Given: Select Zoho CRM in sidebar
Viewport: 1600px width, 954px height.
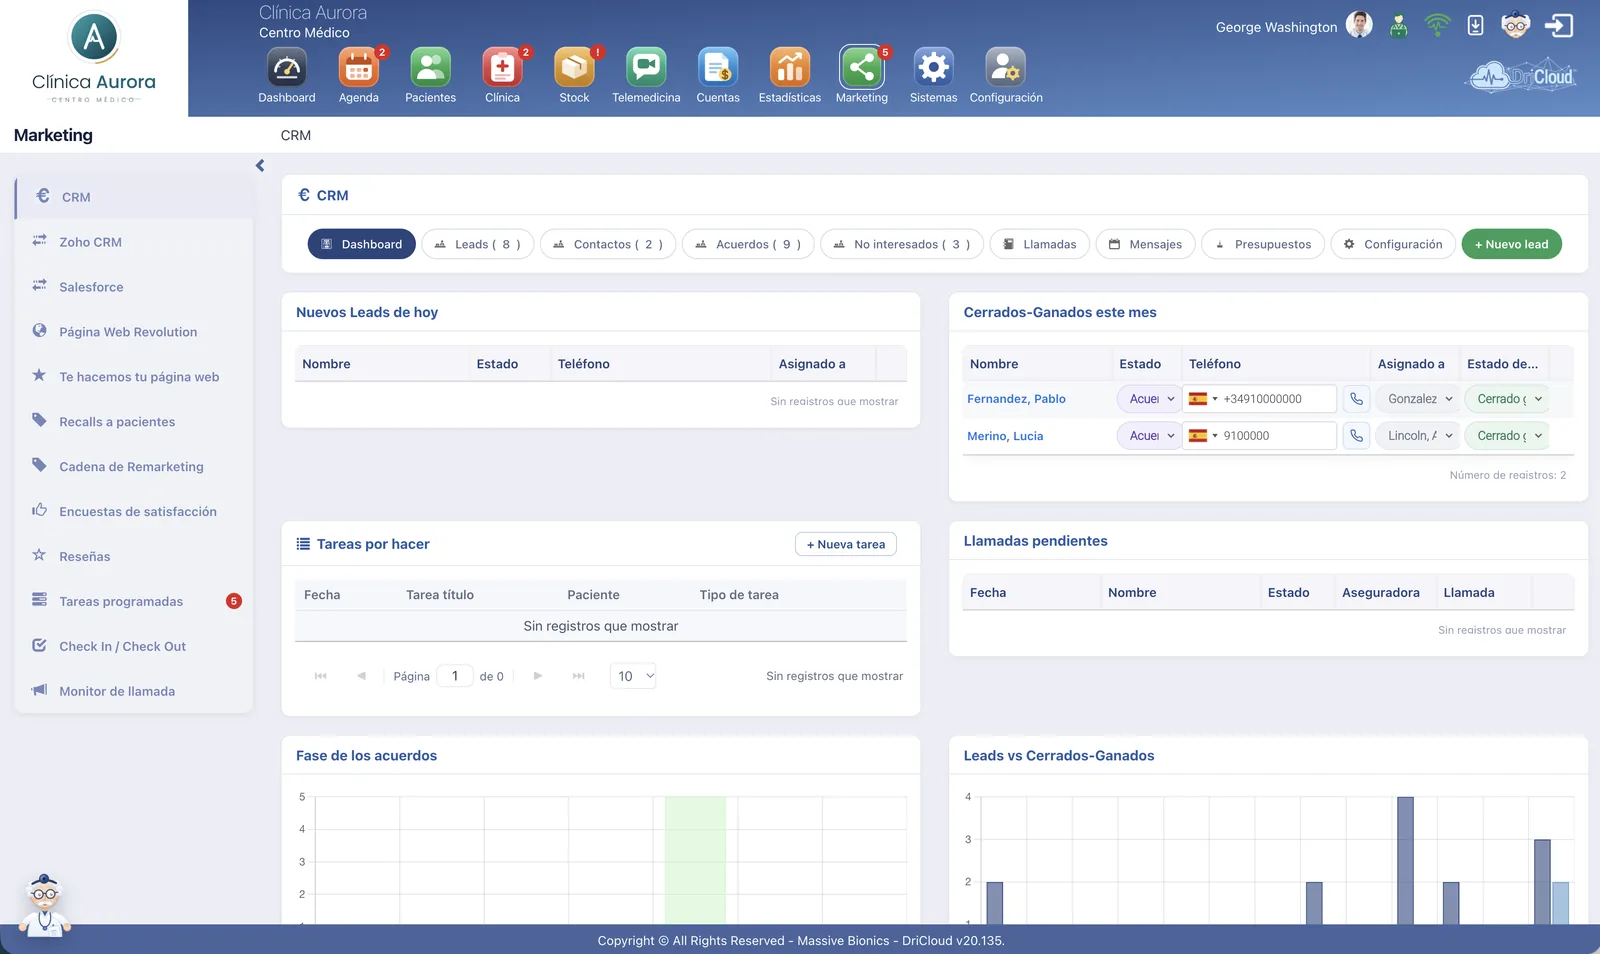Looking at the screenshot, I should click(133, 242).
